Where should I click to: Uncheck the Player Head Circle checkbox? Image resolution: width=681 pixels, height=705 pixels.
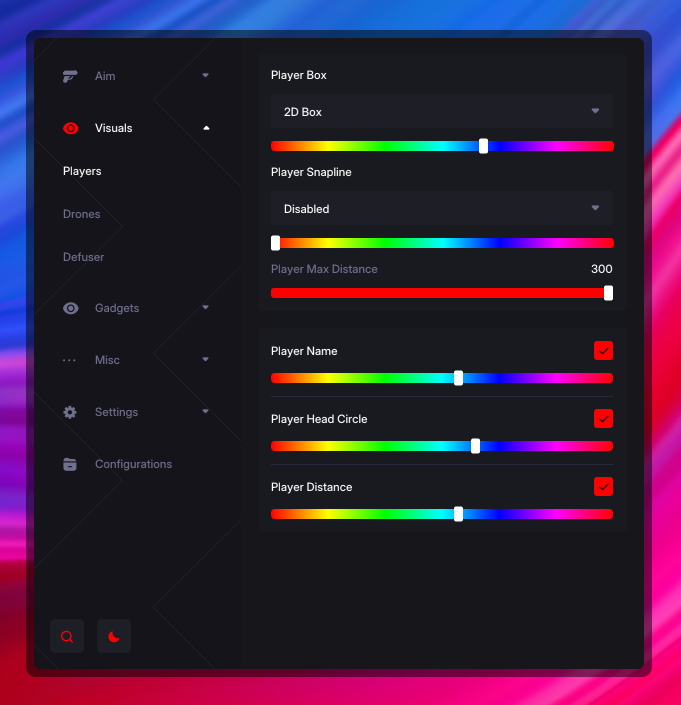(x=603, y=419)
